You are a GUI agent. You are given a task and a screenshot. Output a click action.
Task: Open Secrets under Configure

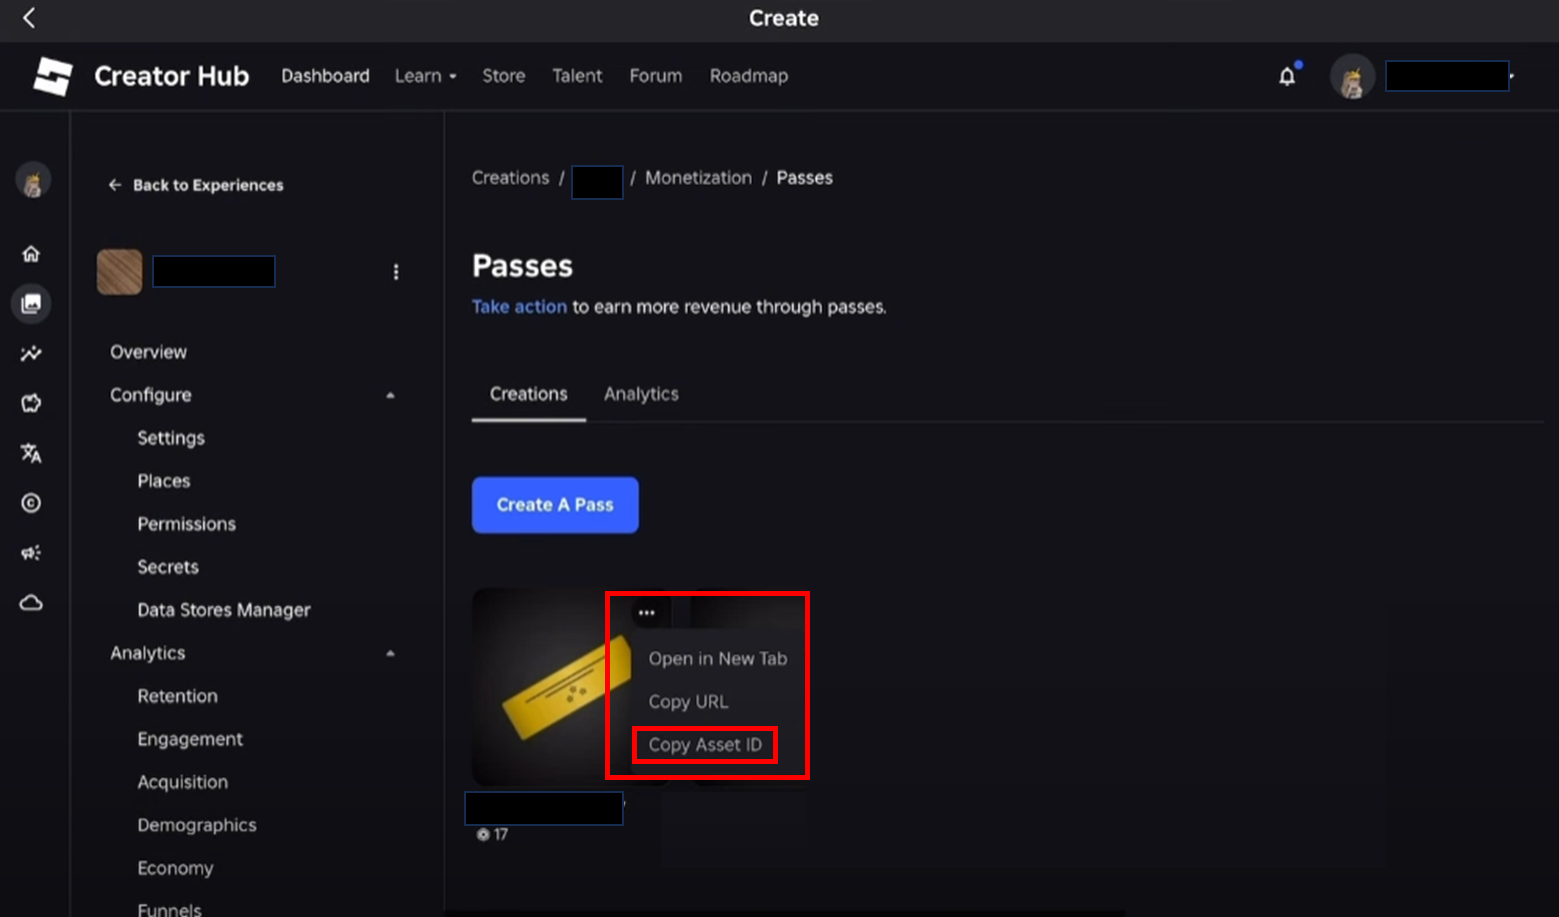click(x=168, y=567)
